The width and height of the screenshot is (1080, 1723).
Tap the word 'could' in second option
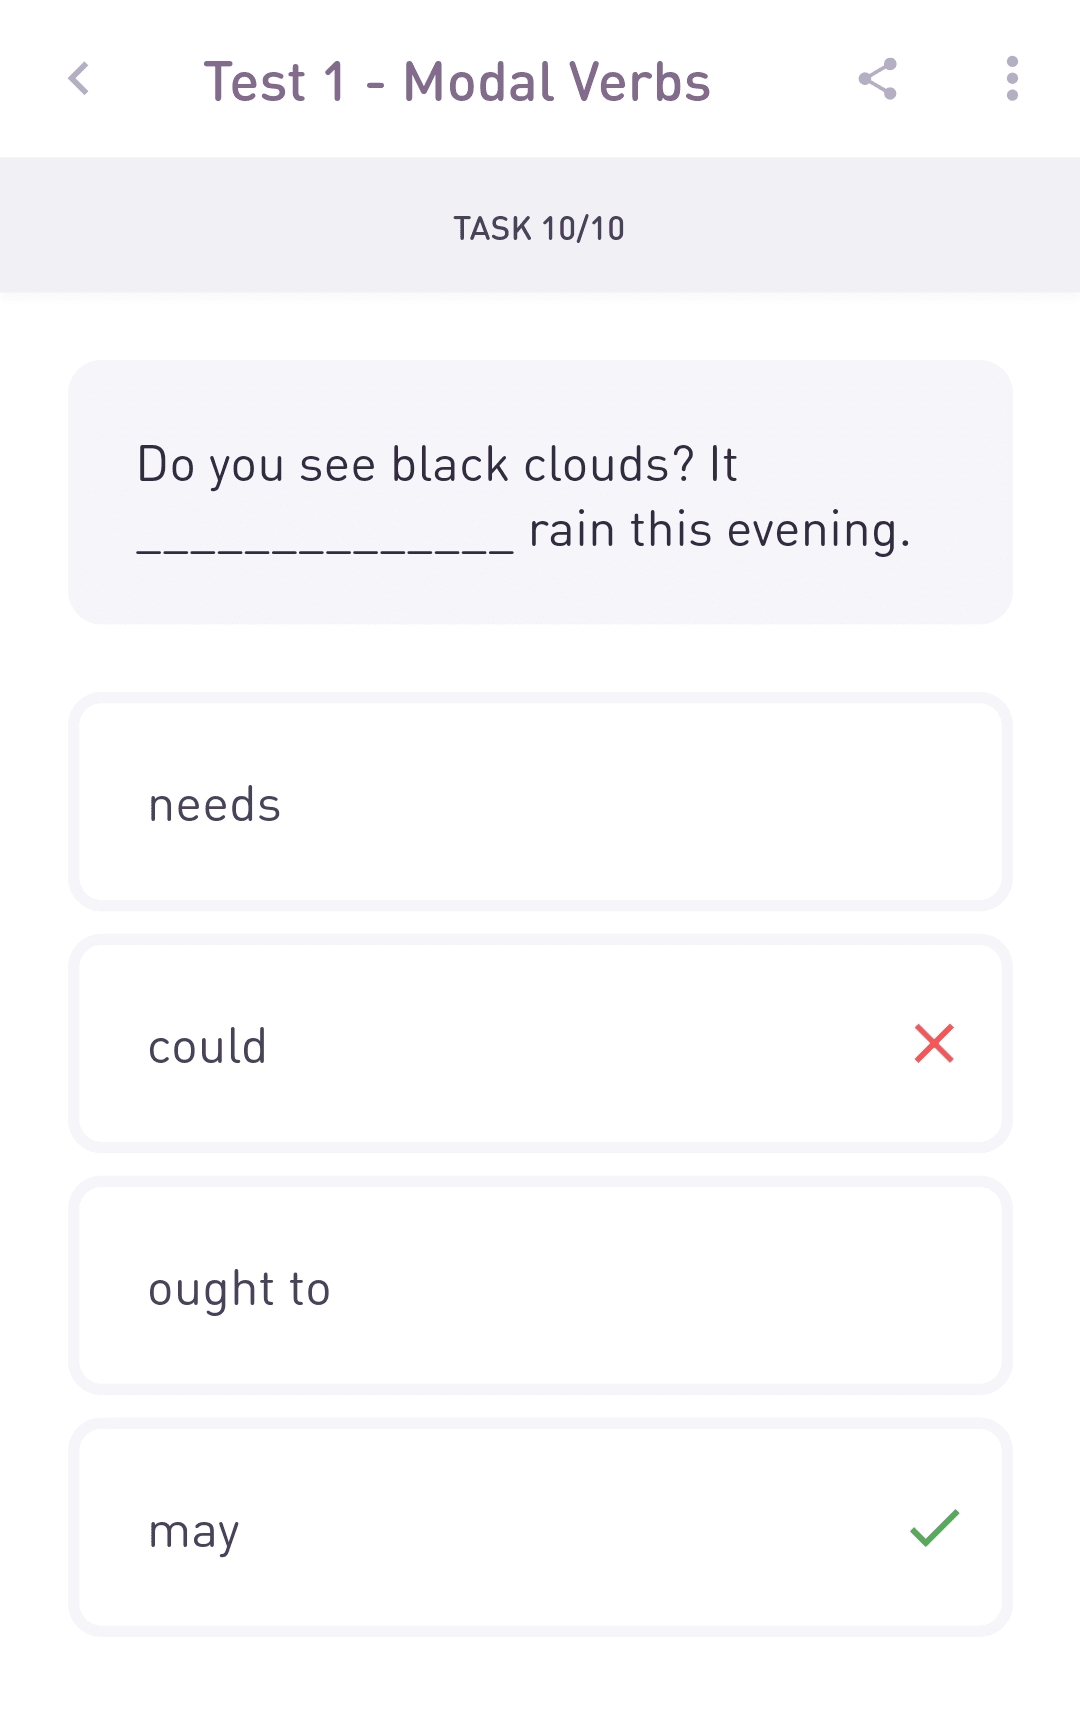pyautogui.click(x=208, y=1046)
